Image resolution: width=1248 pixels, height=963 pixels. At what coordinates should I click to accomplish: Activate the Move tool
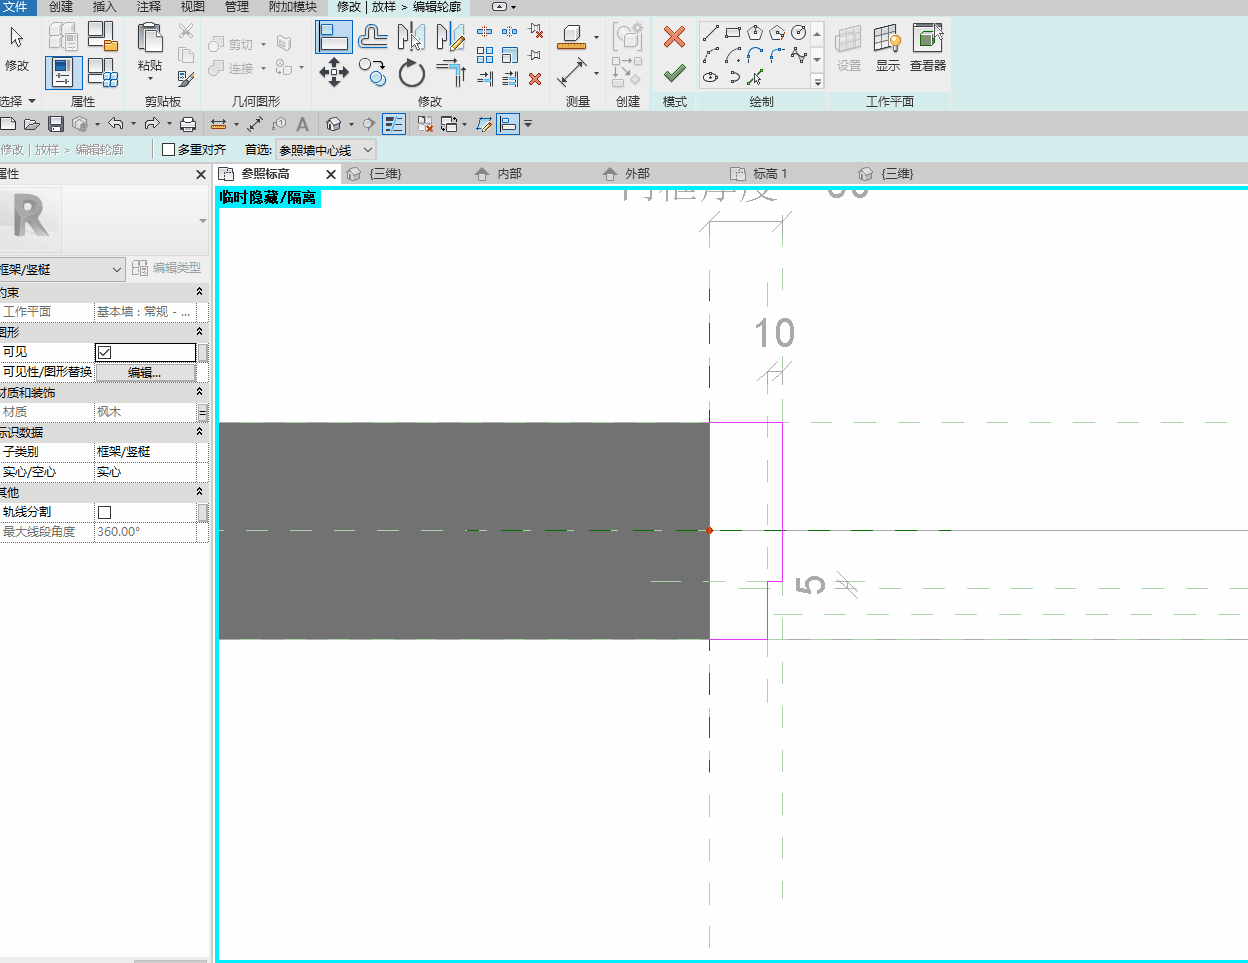point(333,72)
